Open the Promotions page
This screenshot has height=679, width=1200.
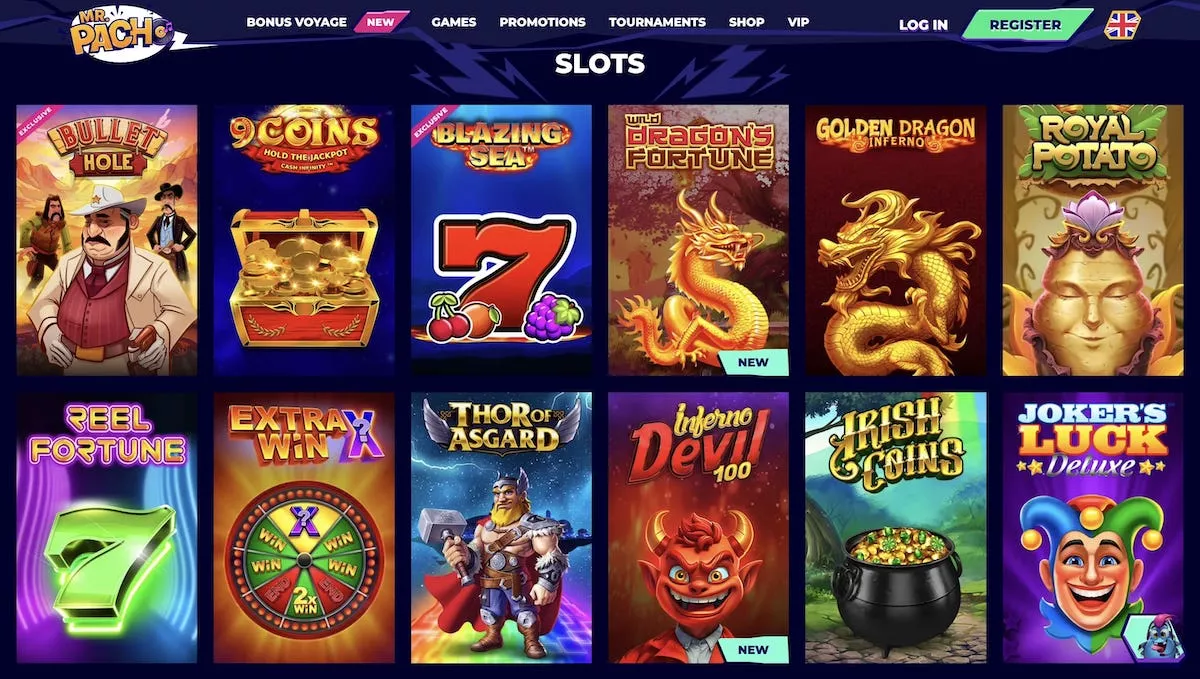tap(542, 21)
